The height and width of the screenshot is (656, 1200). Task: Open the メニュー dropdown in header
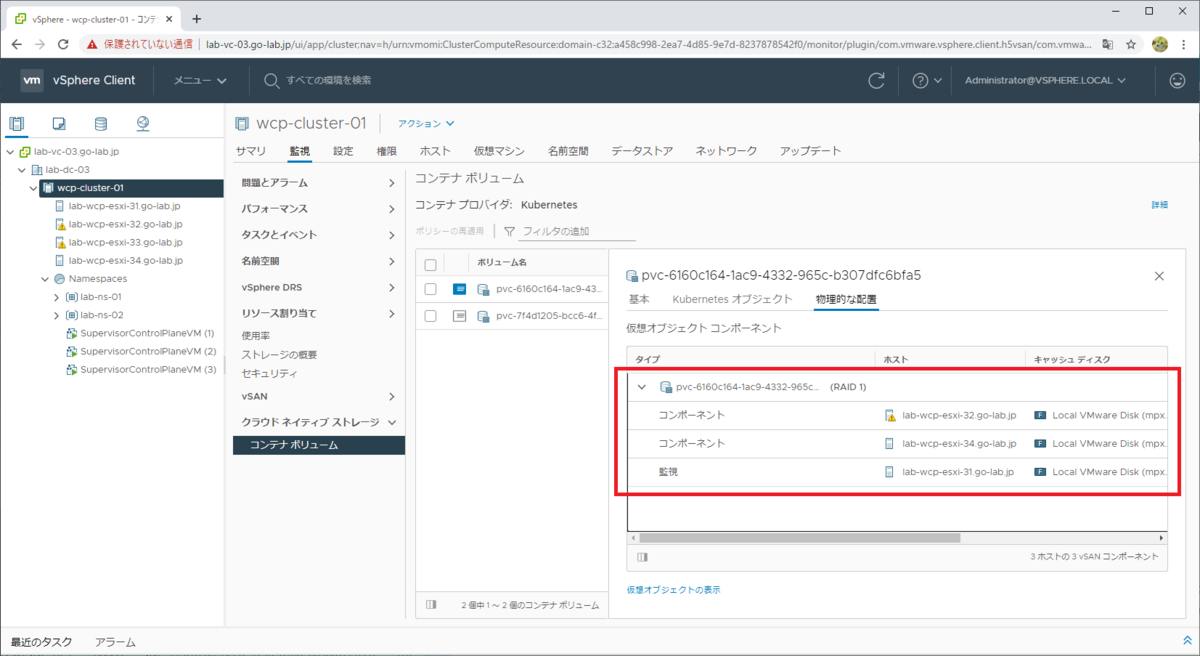point(200,80)
